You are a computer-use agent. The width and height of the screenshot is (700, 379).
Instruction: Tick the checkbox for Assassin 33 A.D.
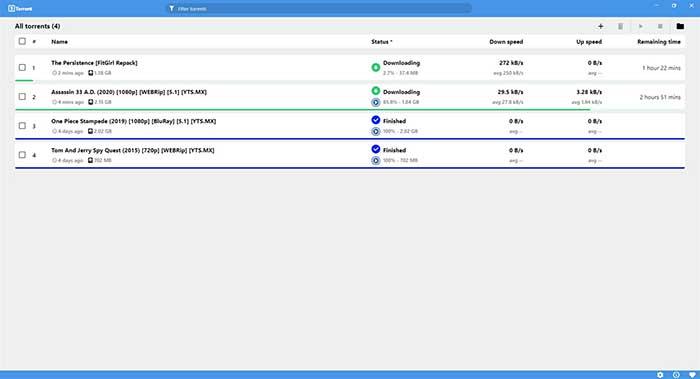point(22,96)
